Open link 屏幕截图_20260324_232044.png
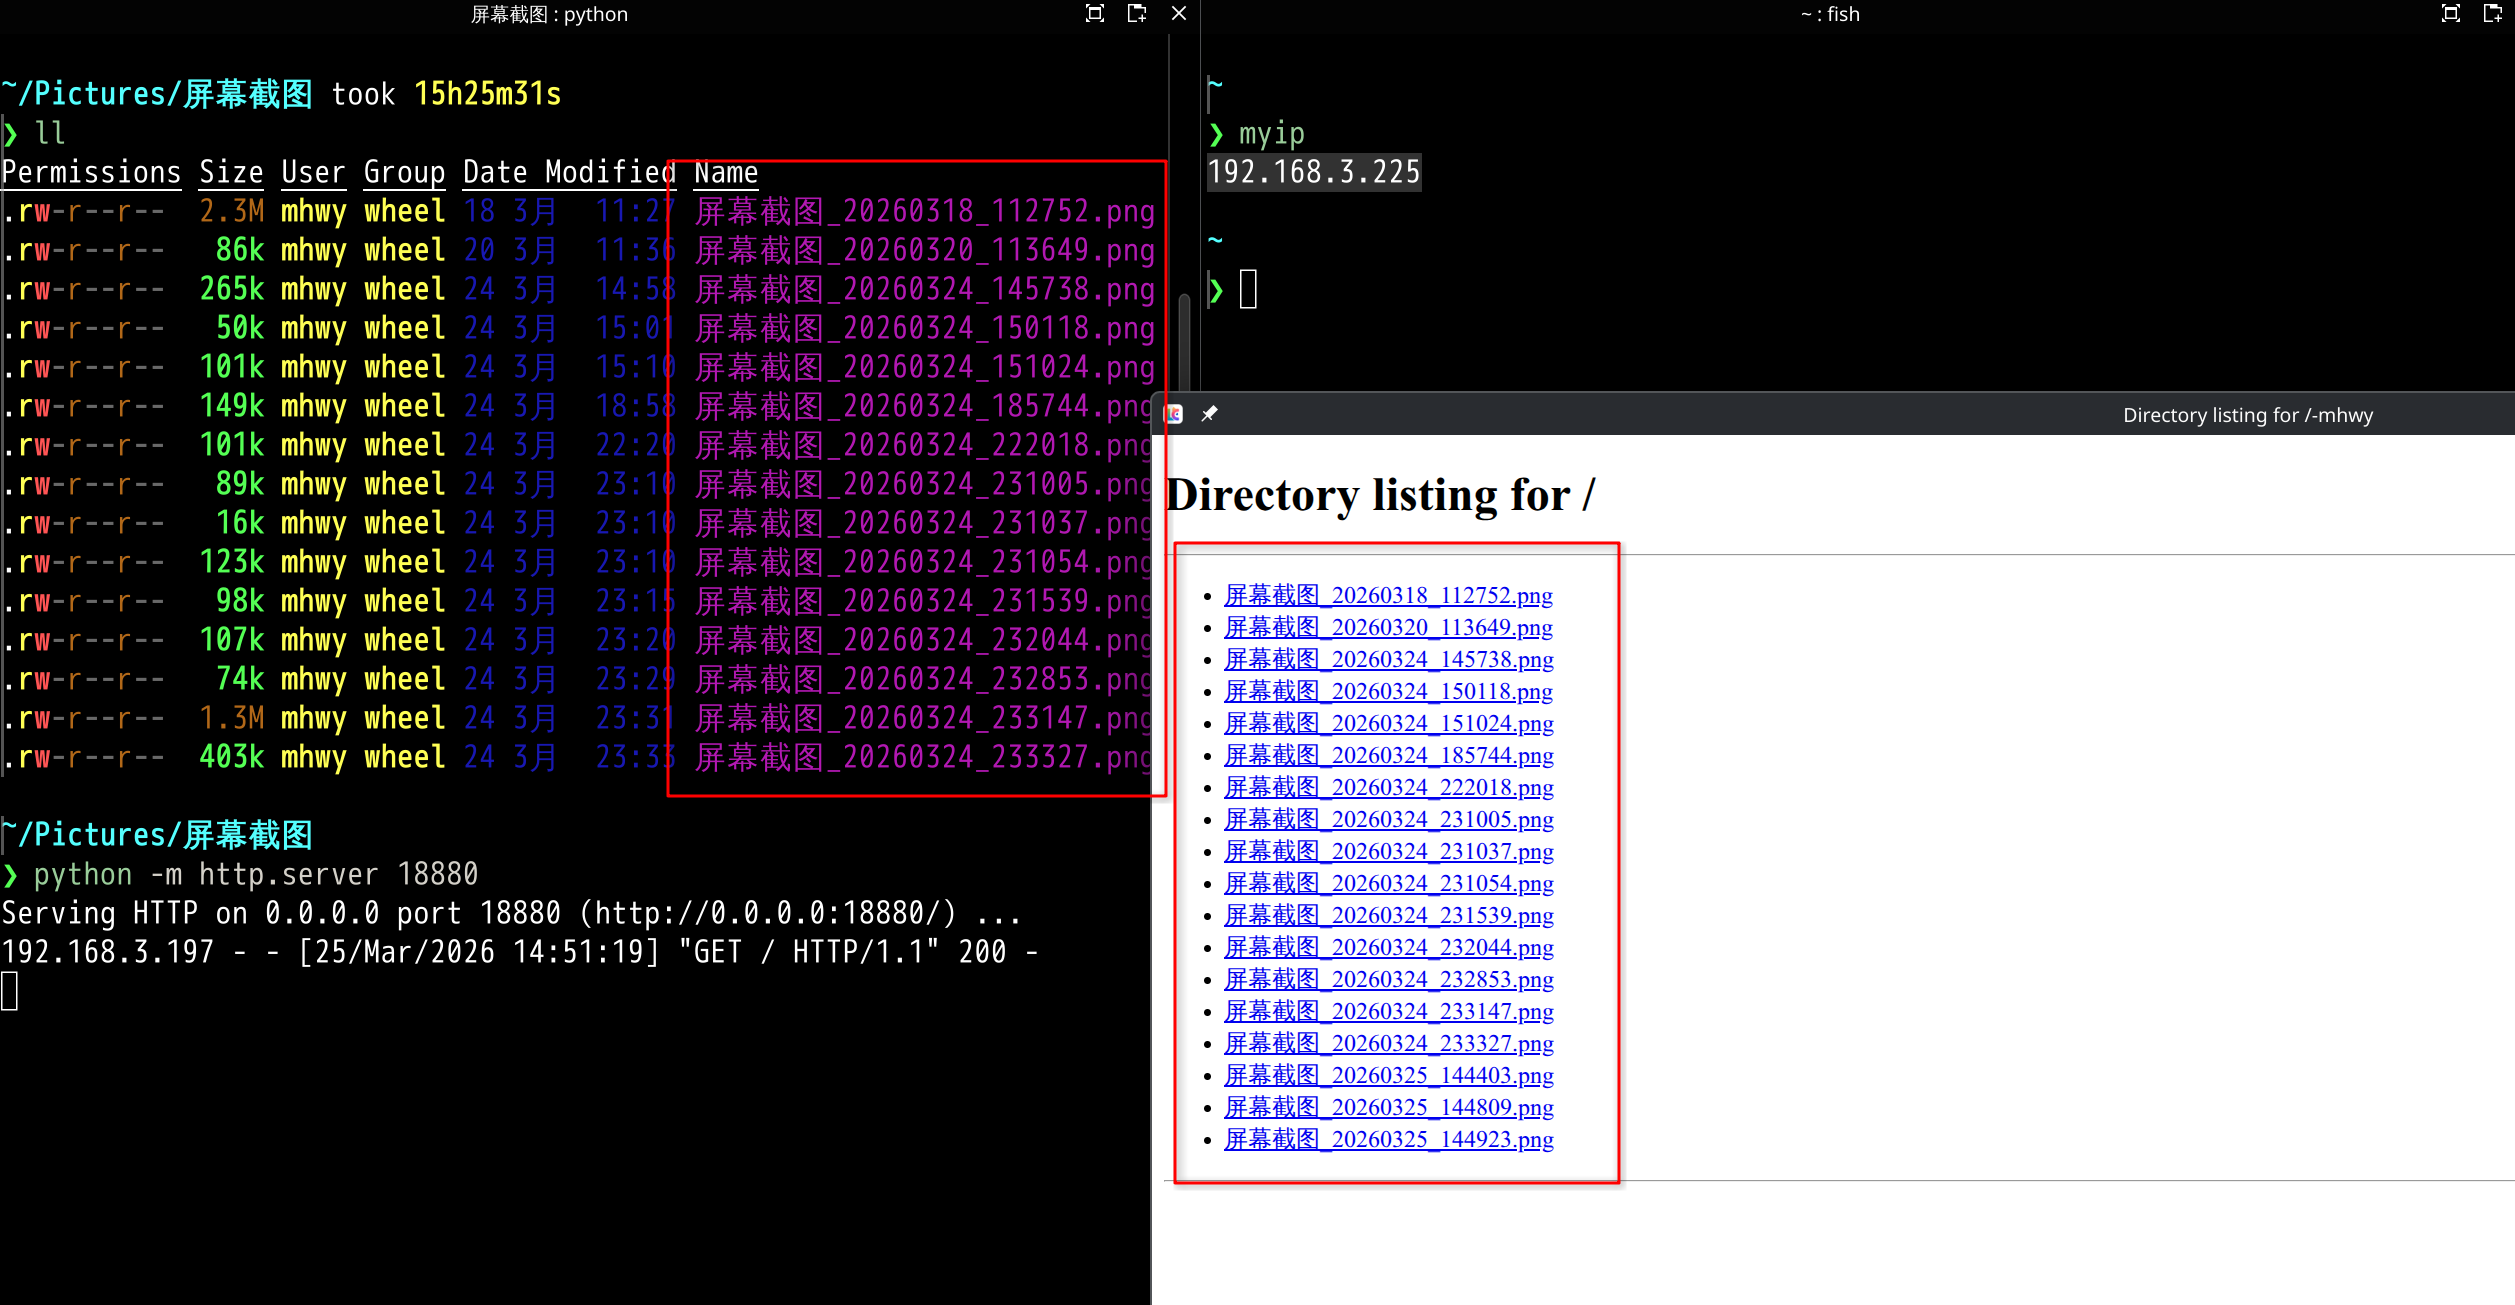The image size is (2515, 1305). pos(1388,948)
